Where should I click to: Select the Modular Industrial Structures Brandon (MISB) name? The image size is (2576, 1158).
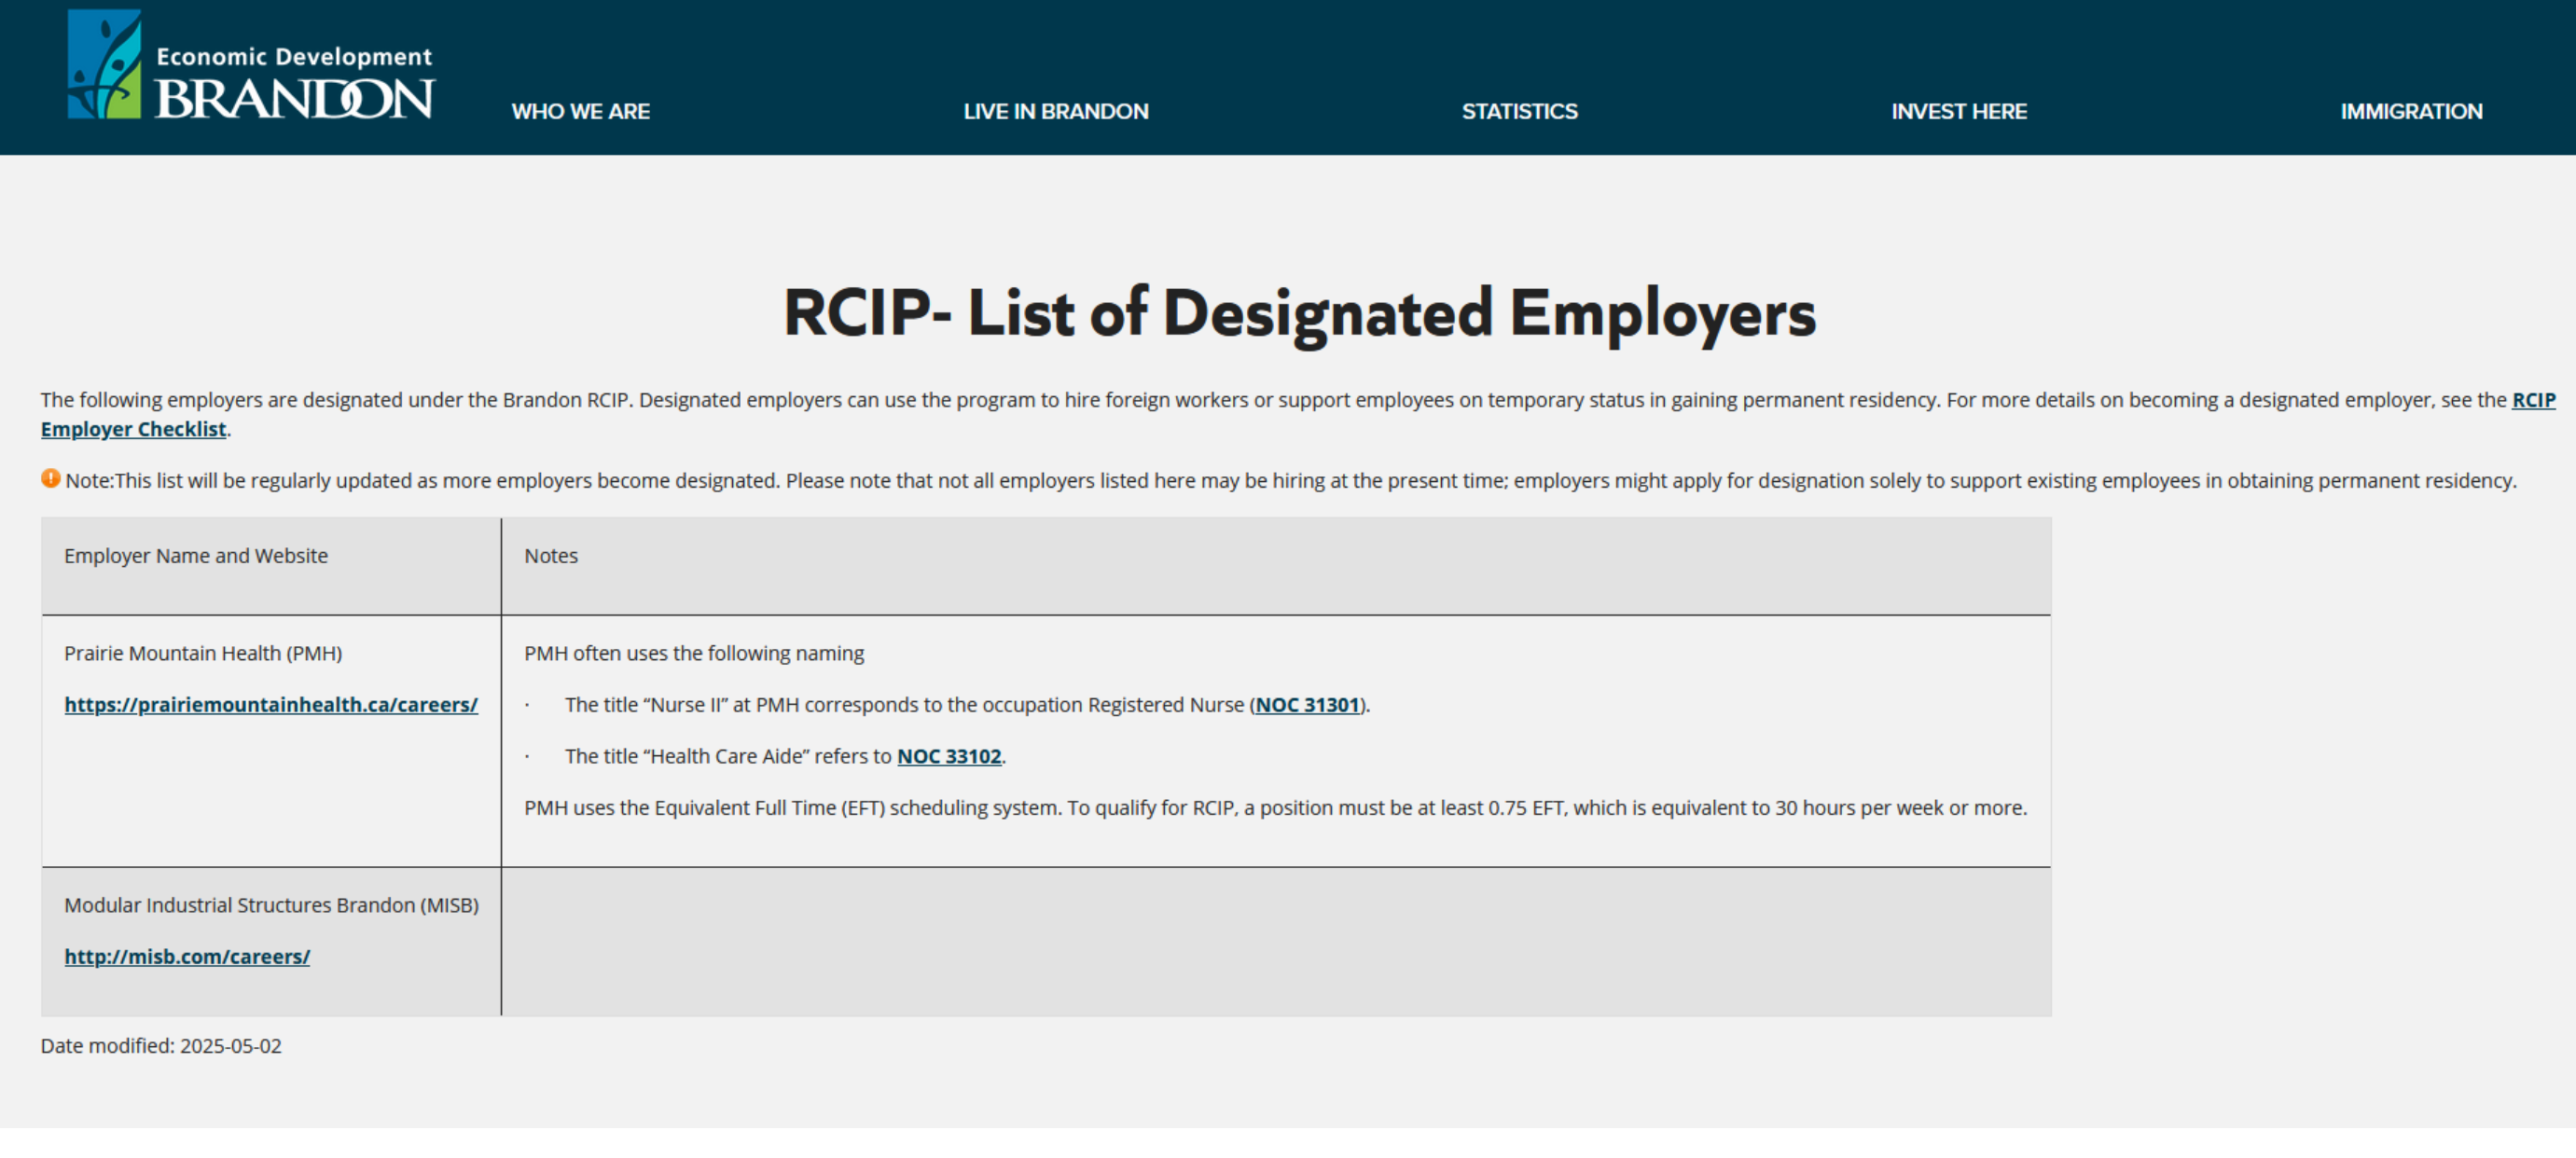point(271,905)
